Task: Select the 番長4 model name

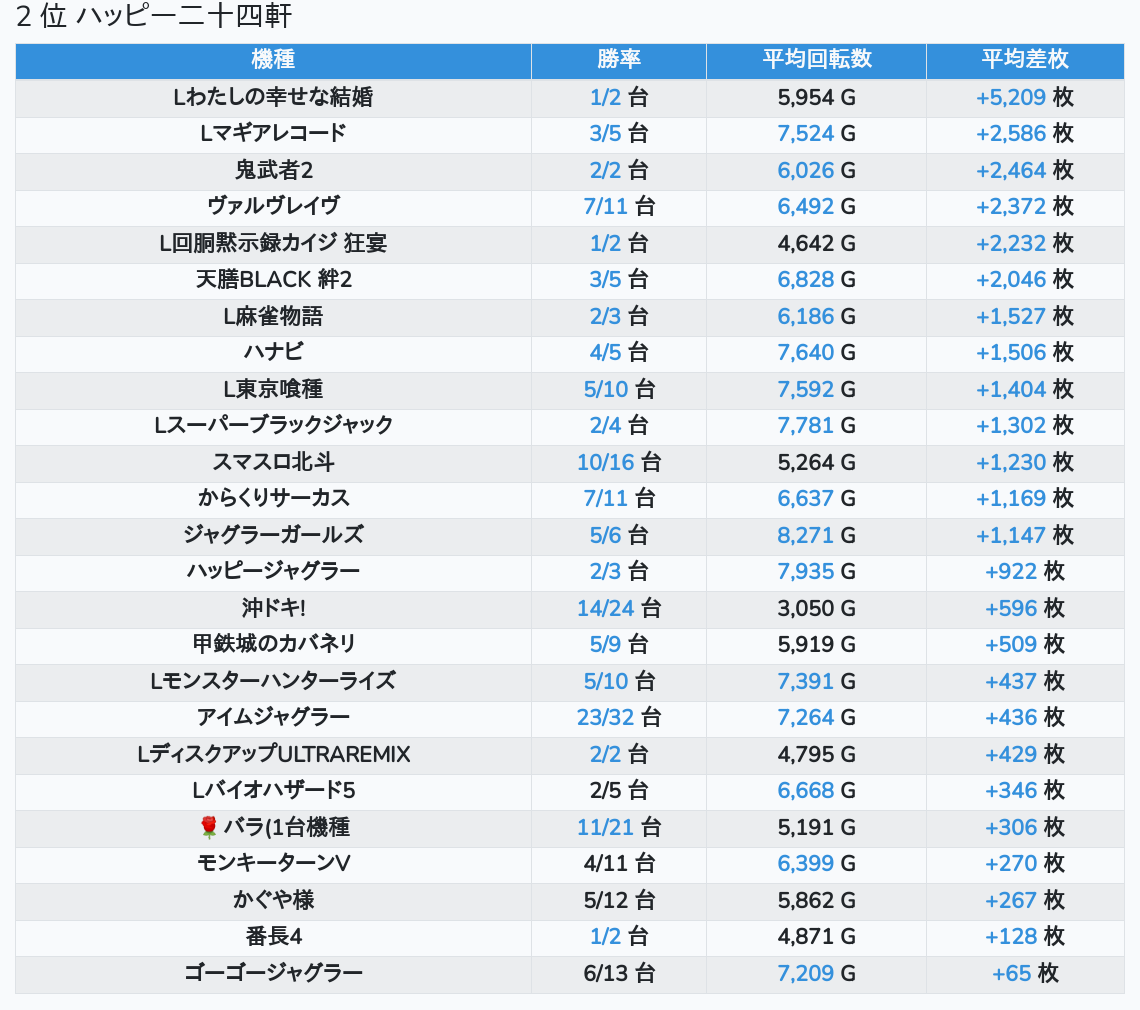Action: tap(273, 937)
